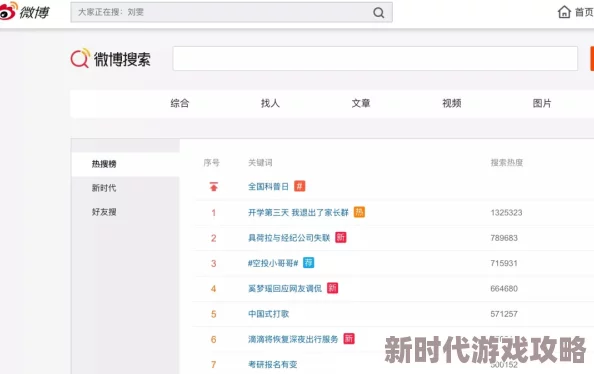Click the # badge next to 全国科普日

299,186
